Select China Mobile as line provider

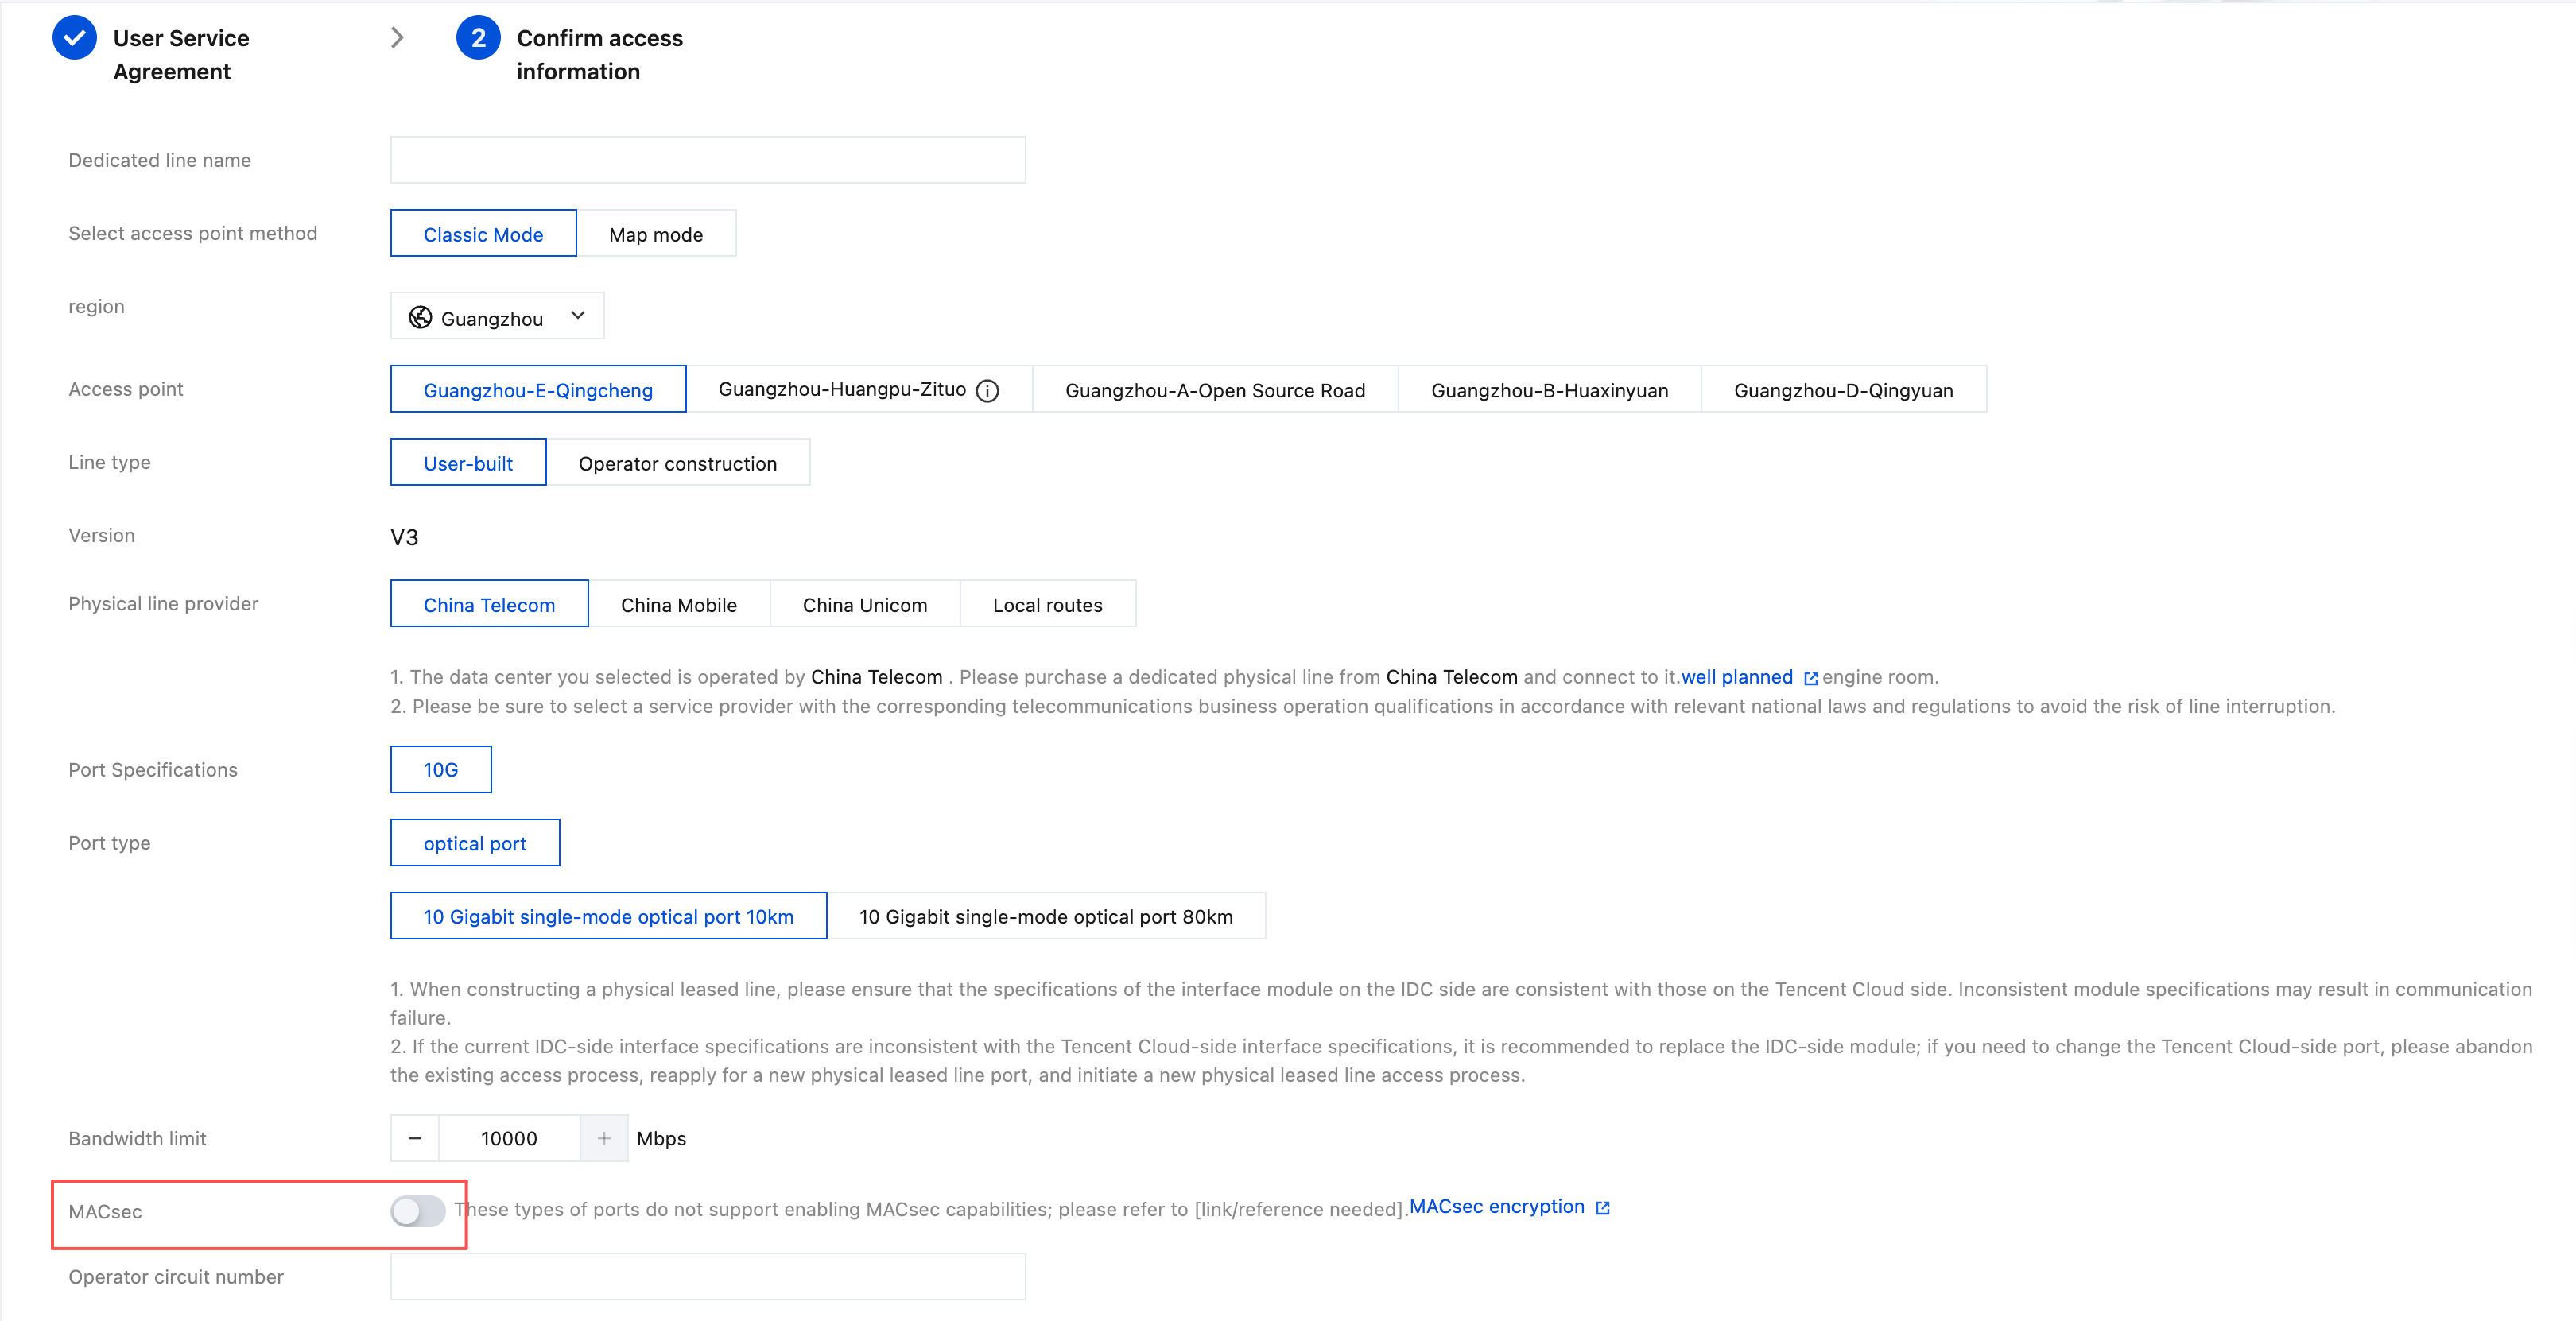point(678,604)
